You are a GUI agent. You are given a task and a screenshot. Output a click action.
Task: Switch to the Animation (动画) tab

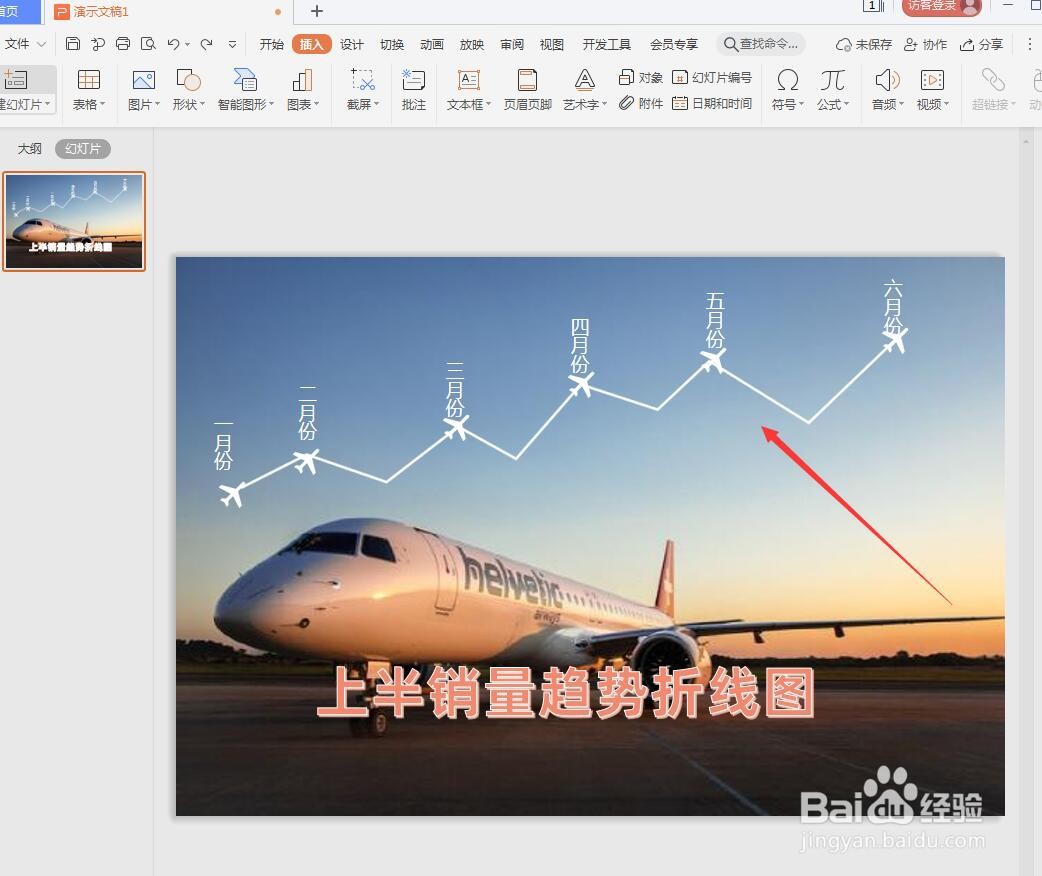pos(431,45)
